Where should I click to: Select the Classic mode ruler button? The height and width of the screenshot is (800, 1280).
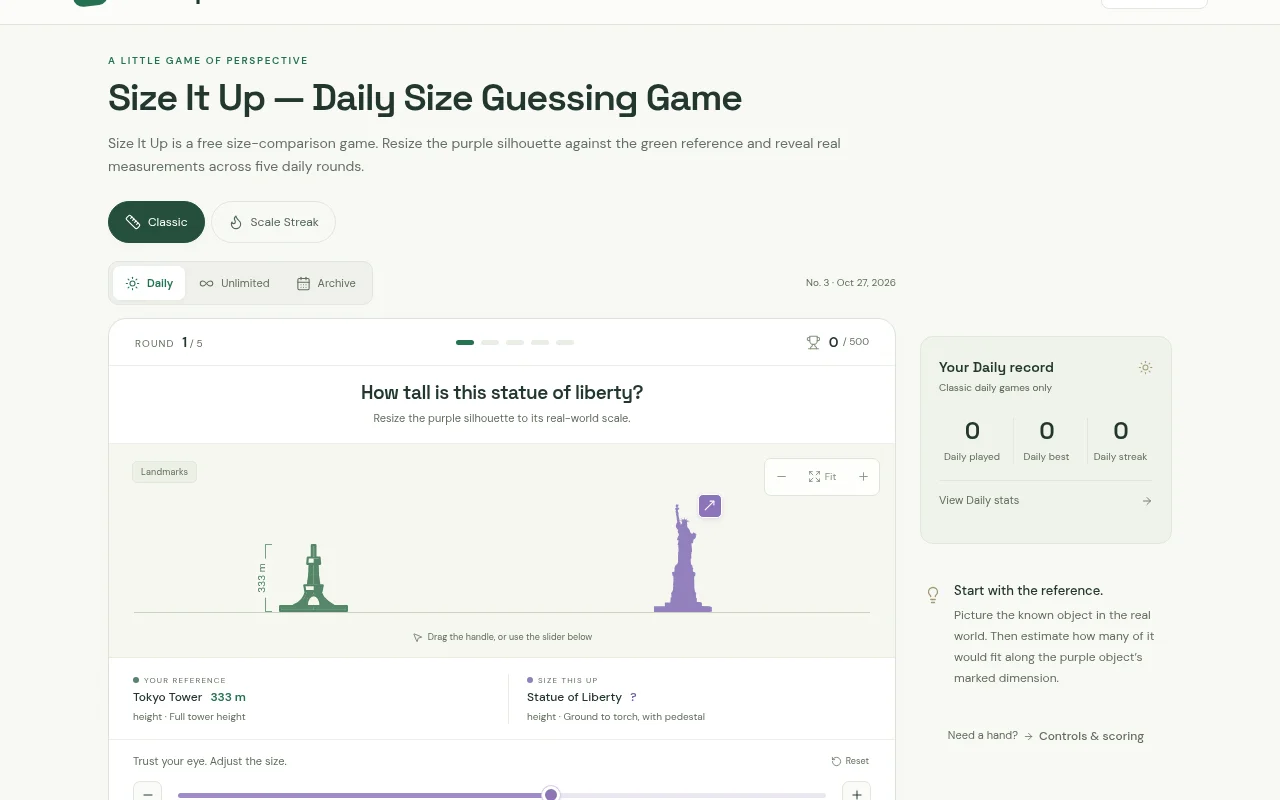click(156, 222)
